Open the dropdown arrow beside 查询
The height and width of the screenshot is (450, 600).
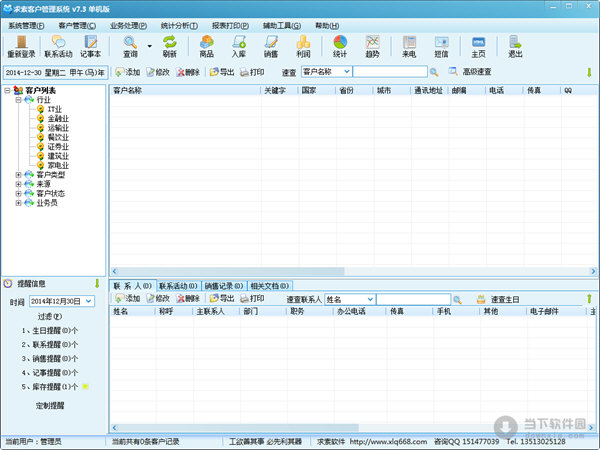[x=150, y=46]
